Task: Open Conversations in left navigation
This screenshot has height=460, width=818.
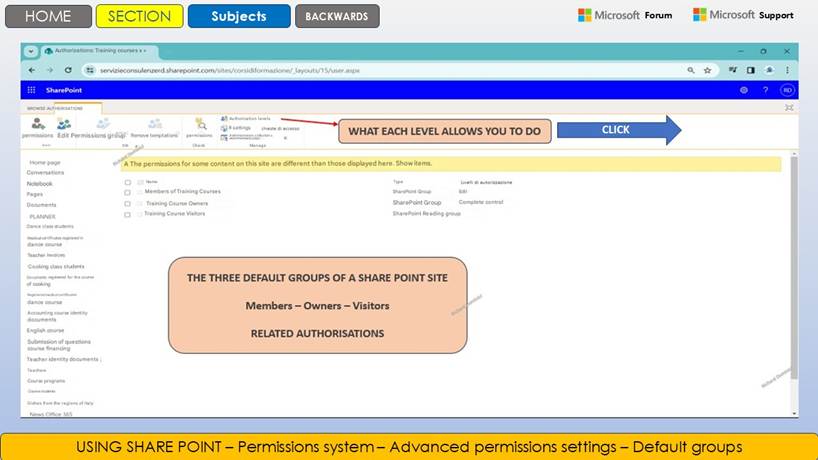Action: coord(45,173)
